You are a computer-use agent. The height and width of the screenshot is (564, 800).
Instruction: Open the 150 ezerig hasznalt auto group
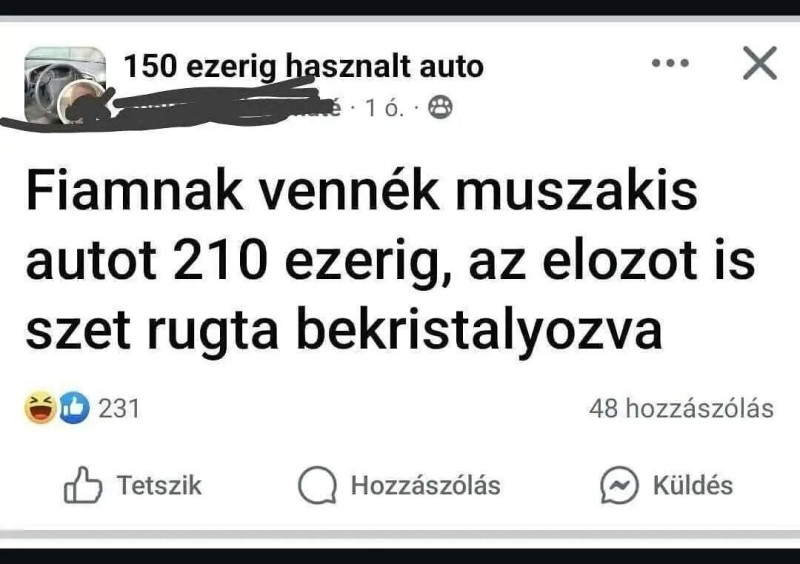pyautogui.click(x=304, y=66)
